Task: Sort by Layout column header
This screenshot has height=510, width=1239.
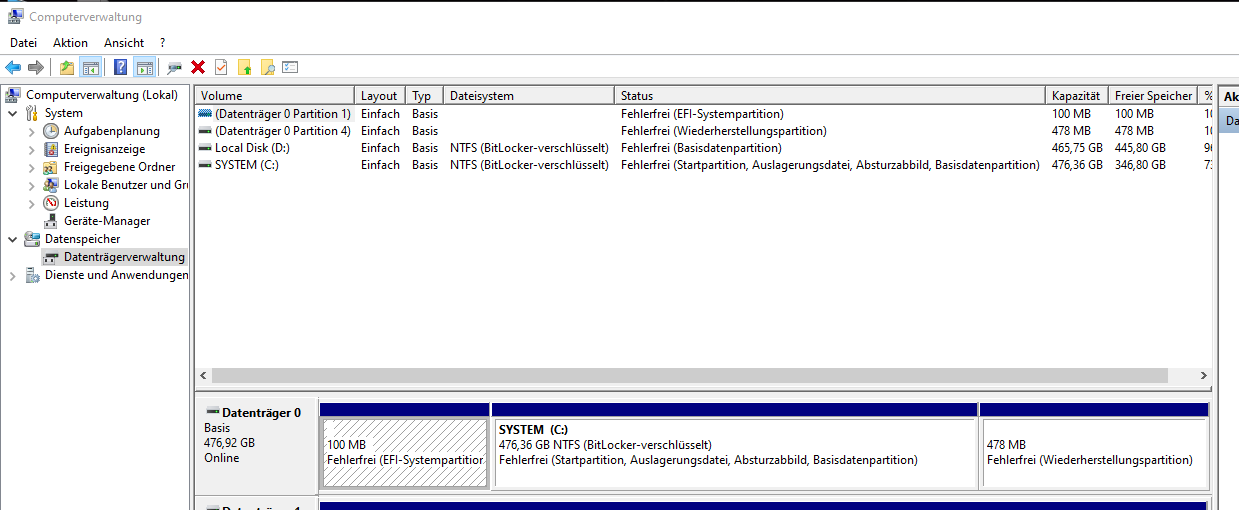Action: [x=381, y=96]
